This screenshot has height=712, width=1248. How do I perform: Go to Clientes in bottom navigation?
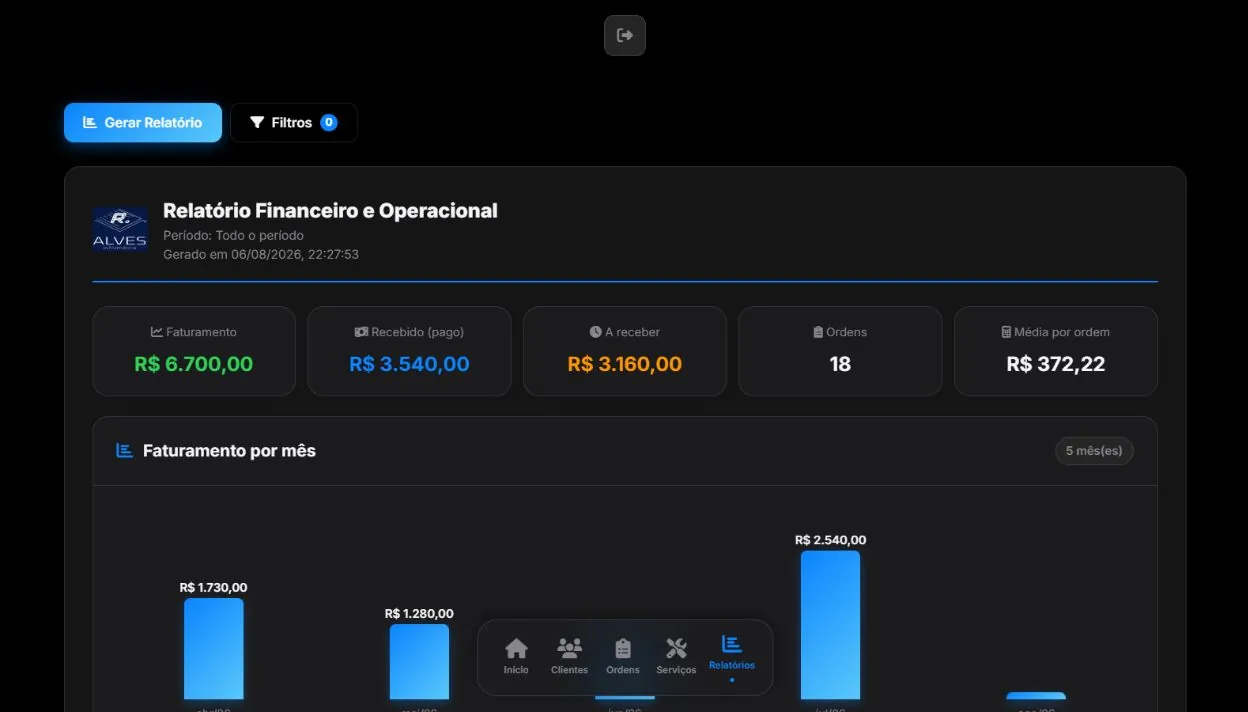tap(569, 656)
